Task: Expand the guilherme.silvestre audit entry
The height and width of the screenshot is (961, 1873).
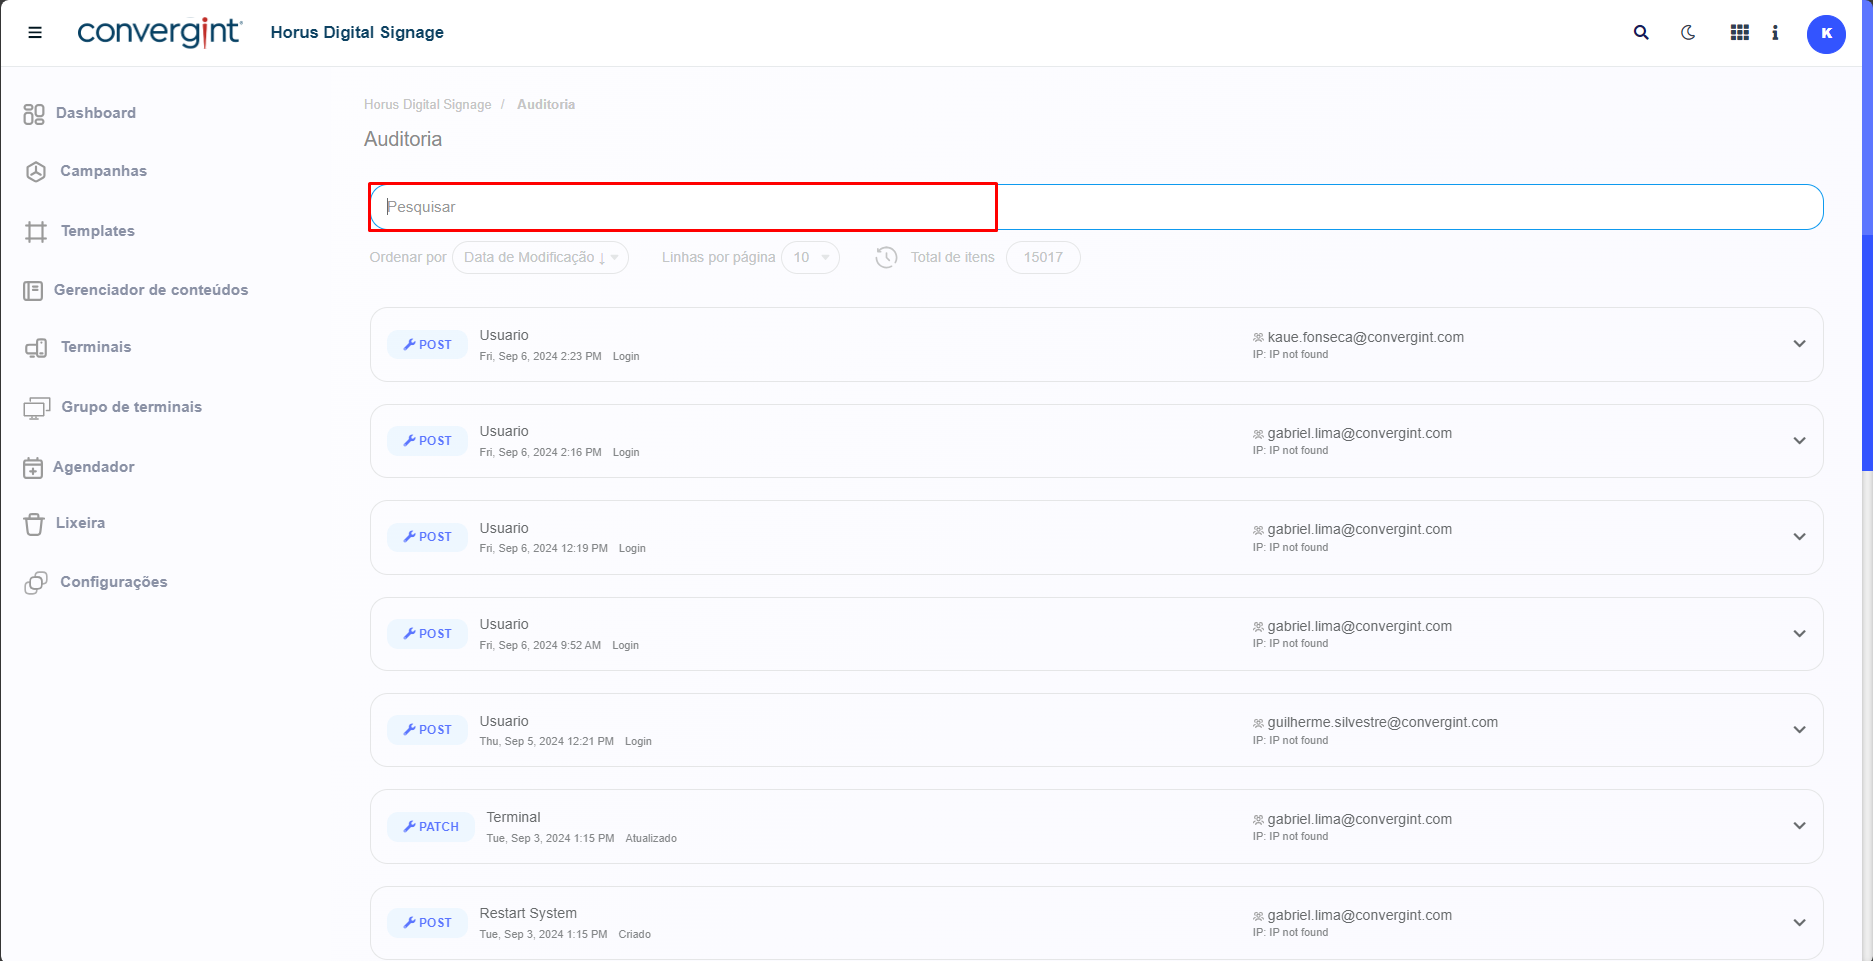Action: 1799,730
